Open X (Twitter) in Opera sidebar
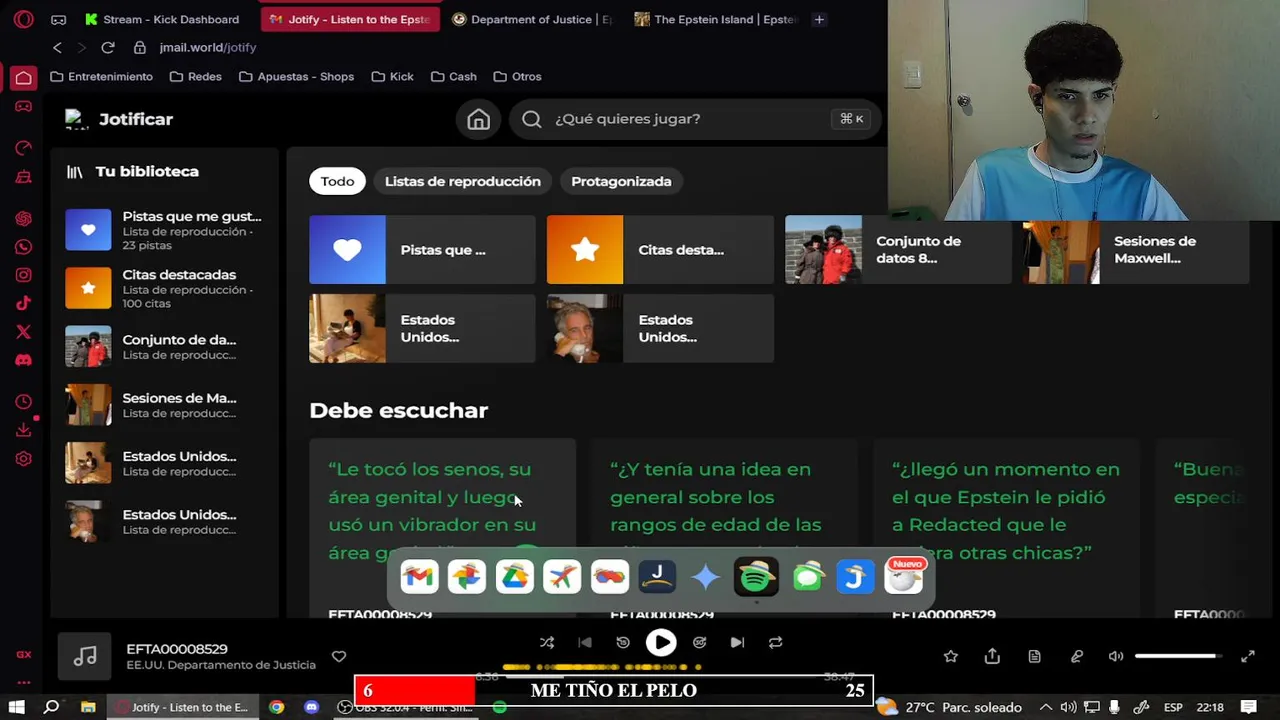This screenshot has height=720, width=1280. [x=23, y=331]
